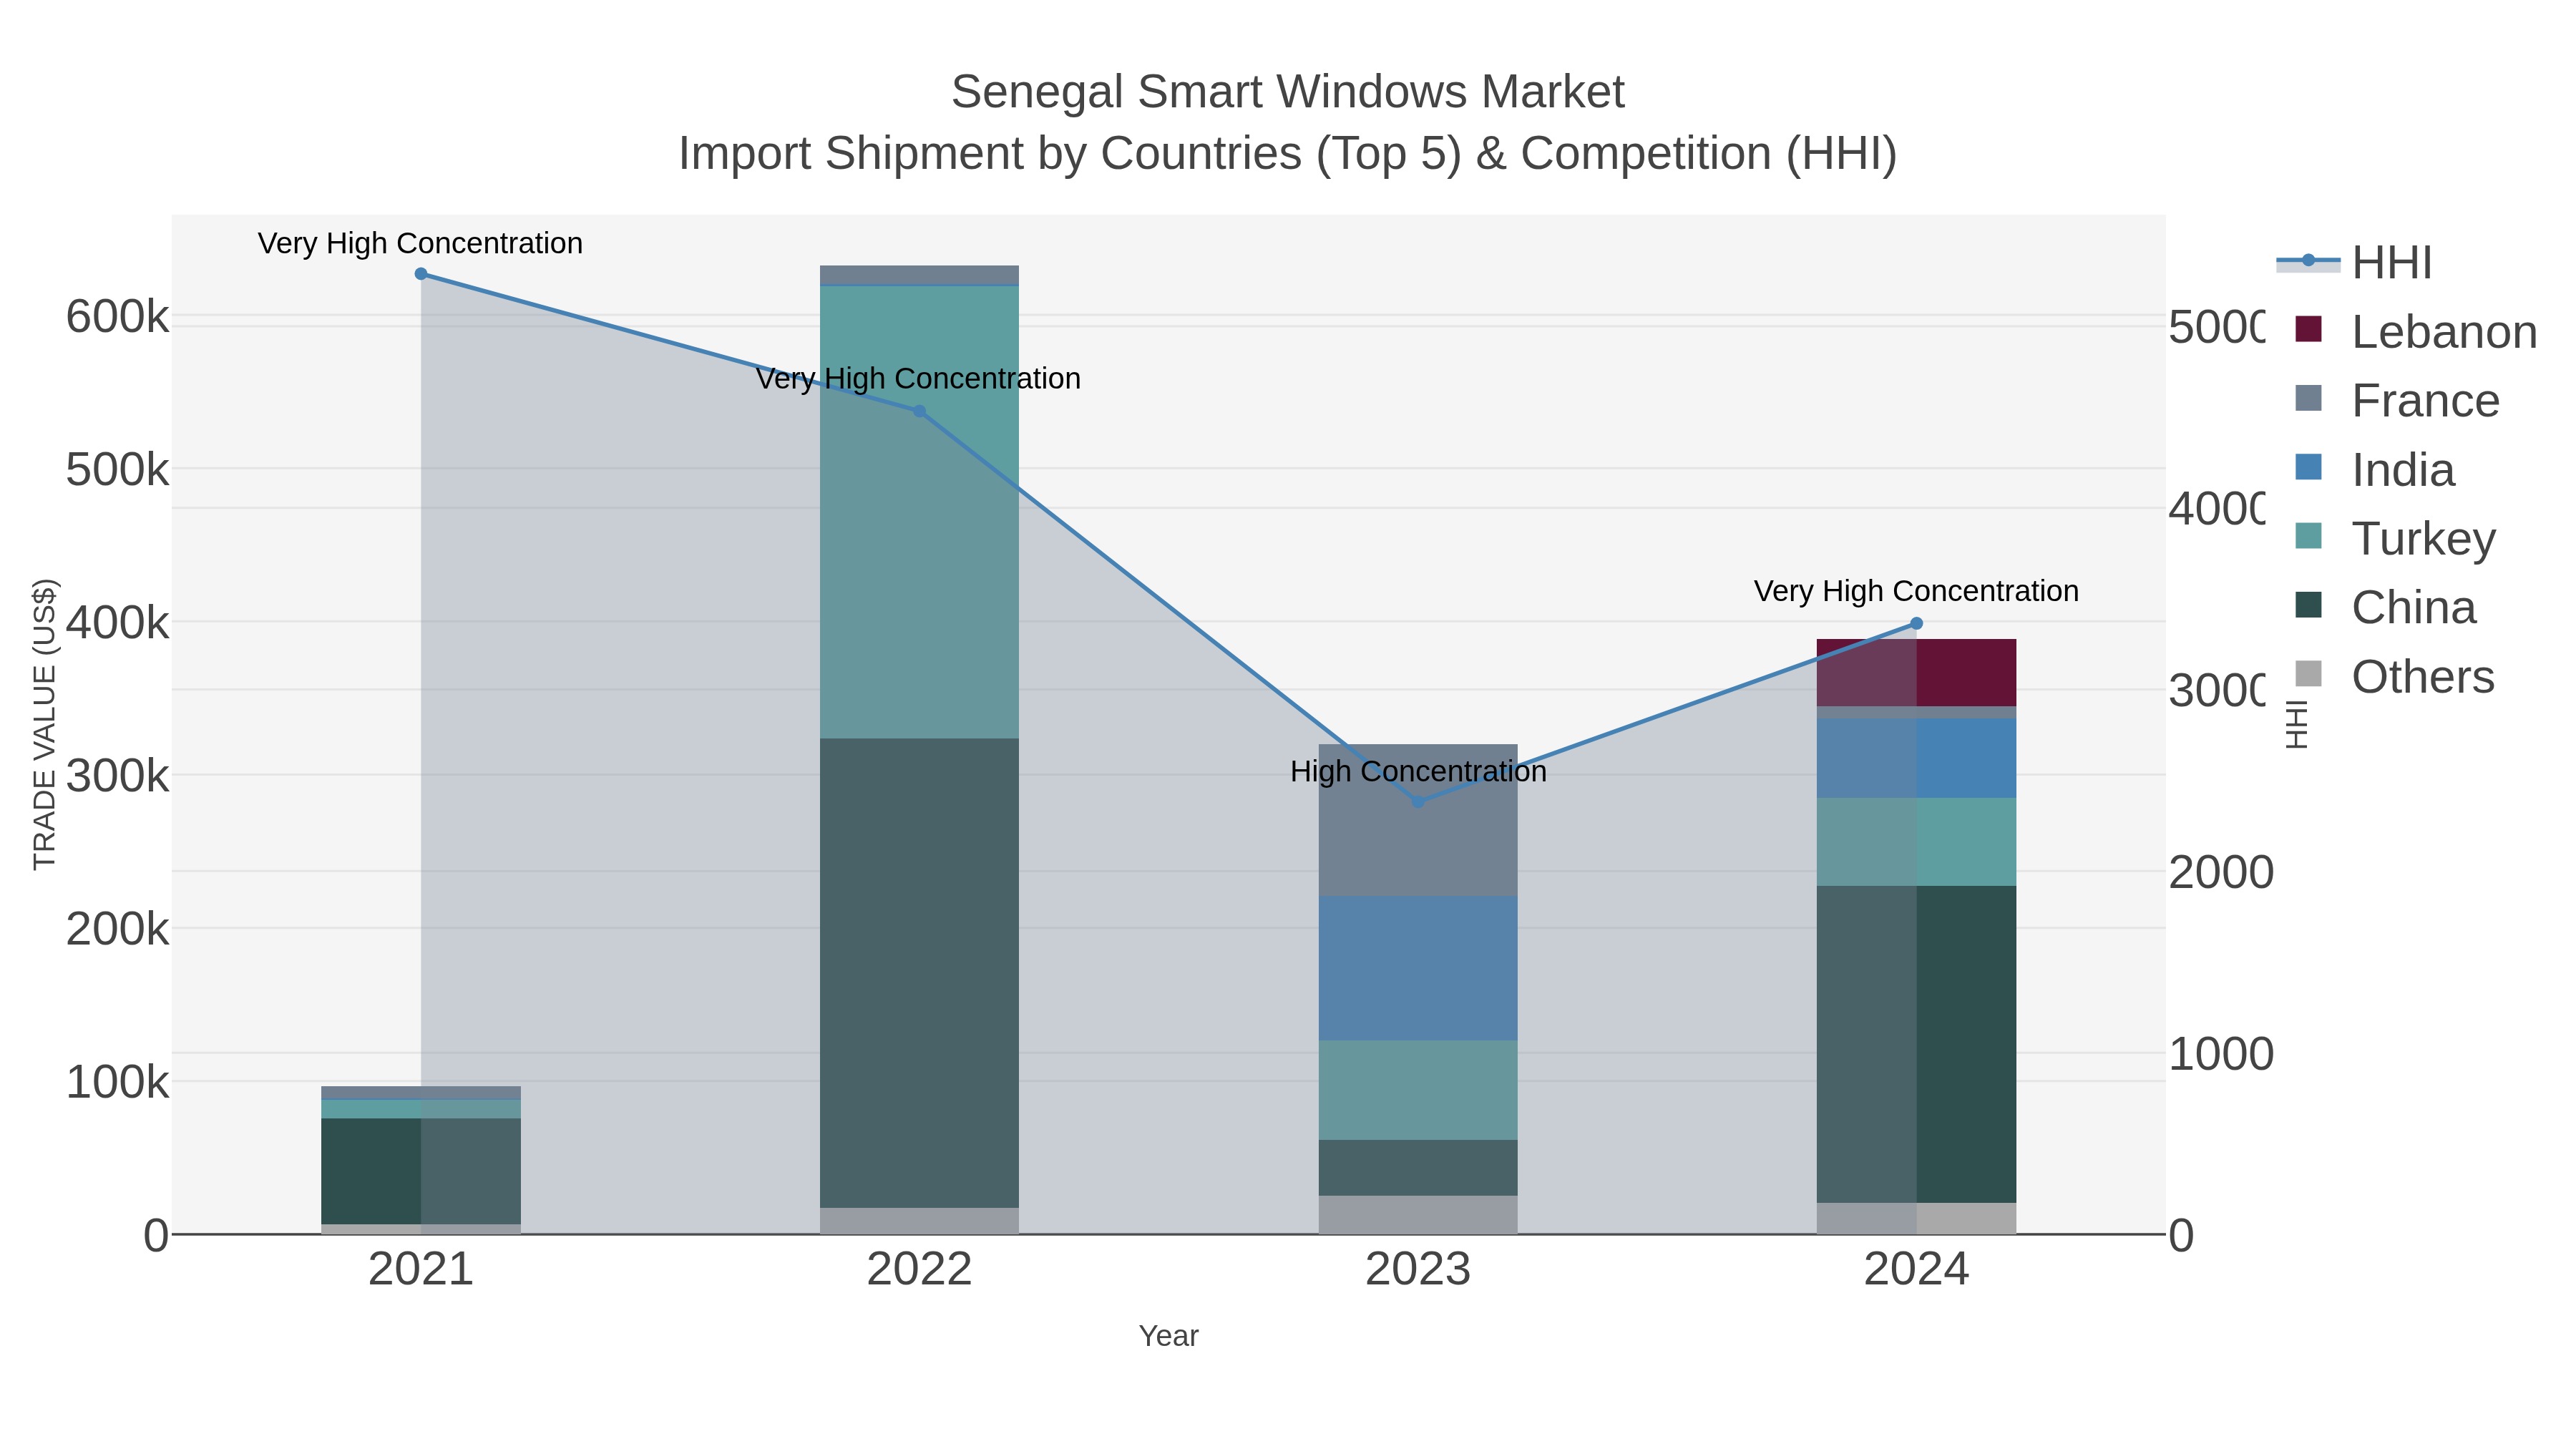
Task: Click the 2021 HHI data point marker
Action: [421, 274]
